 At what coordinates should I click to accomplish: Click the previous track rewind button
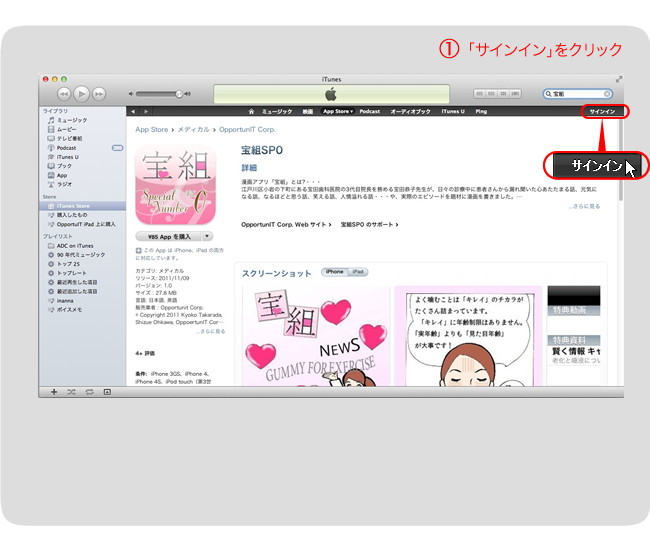tap(63, 93)
